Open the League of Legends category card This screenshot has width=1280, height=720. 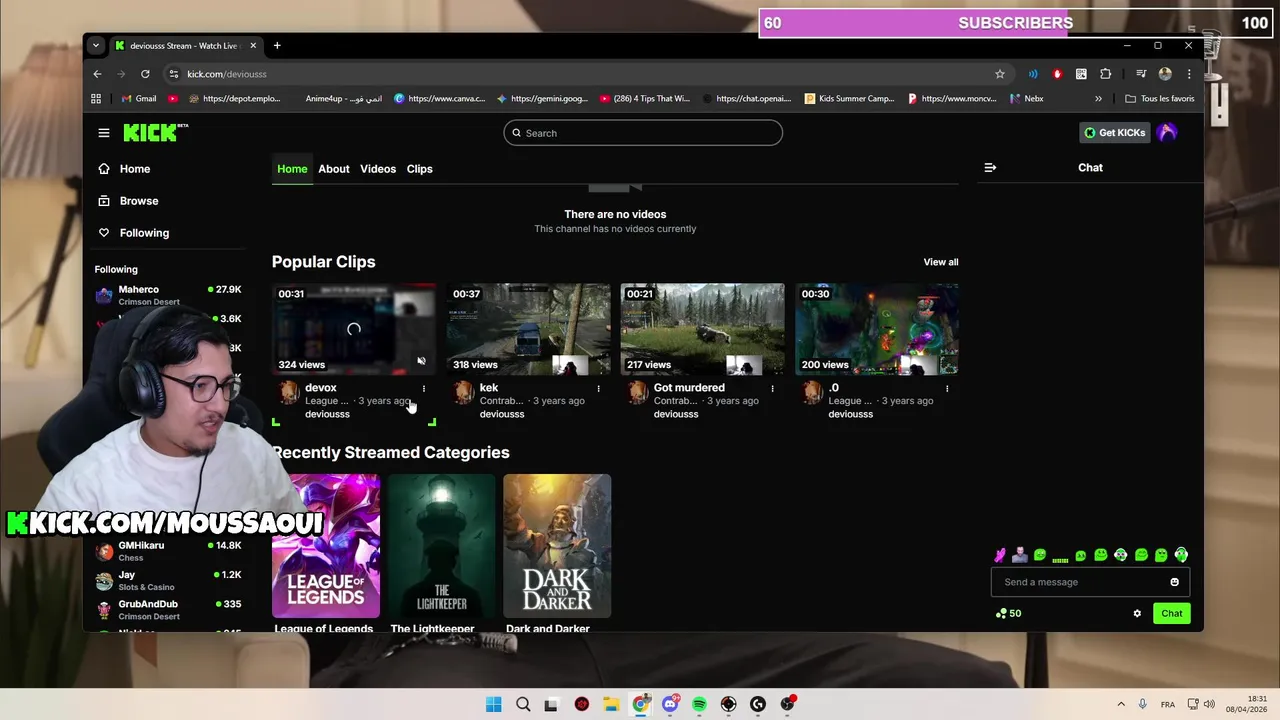point(326,546)
